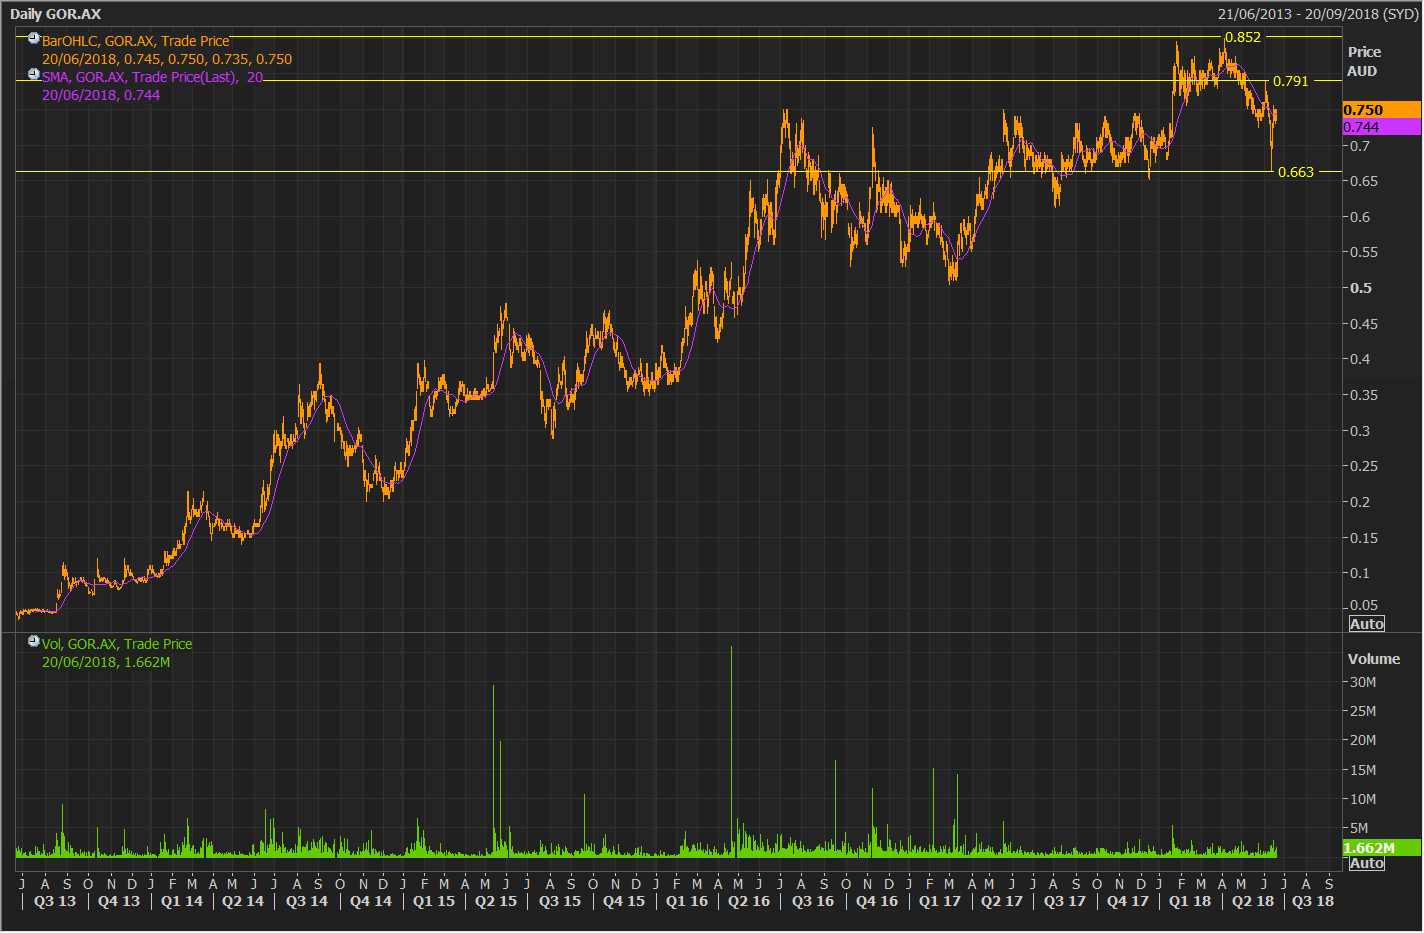Click the Q3 13 quarter label
Screen dimensions: 1424x933
(55, 901)
